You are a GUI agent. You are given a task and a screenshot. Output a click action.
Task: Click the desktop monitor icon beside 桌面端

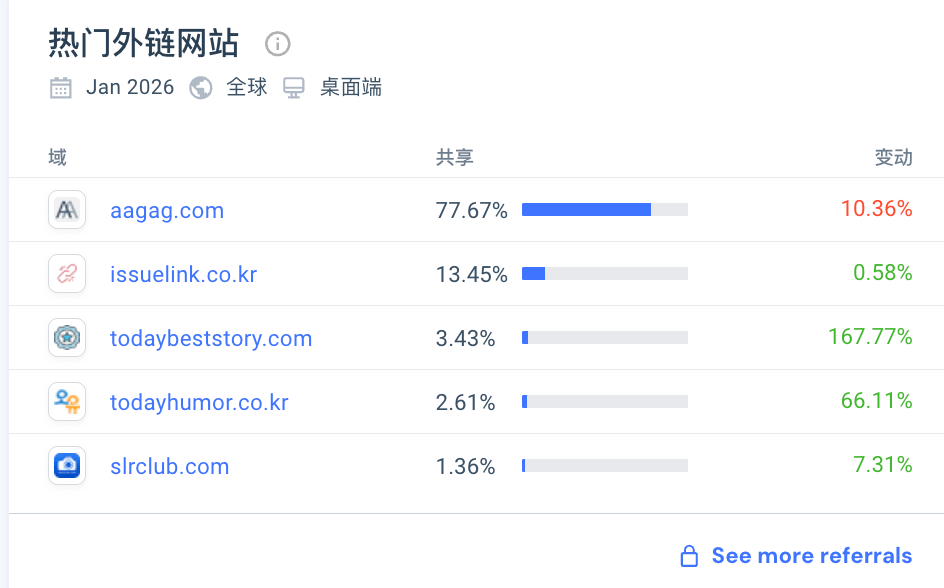(x=294, y=88)
